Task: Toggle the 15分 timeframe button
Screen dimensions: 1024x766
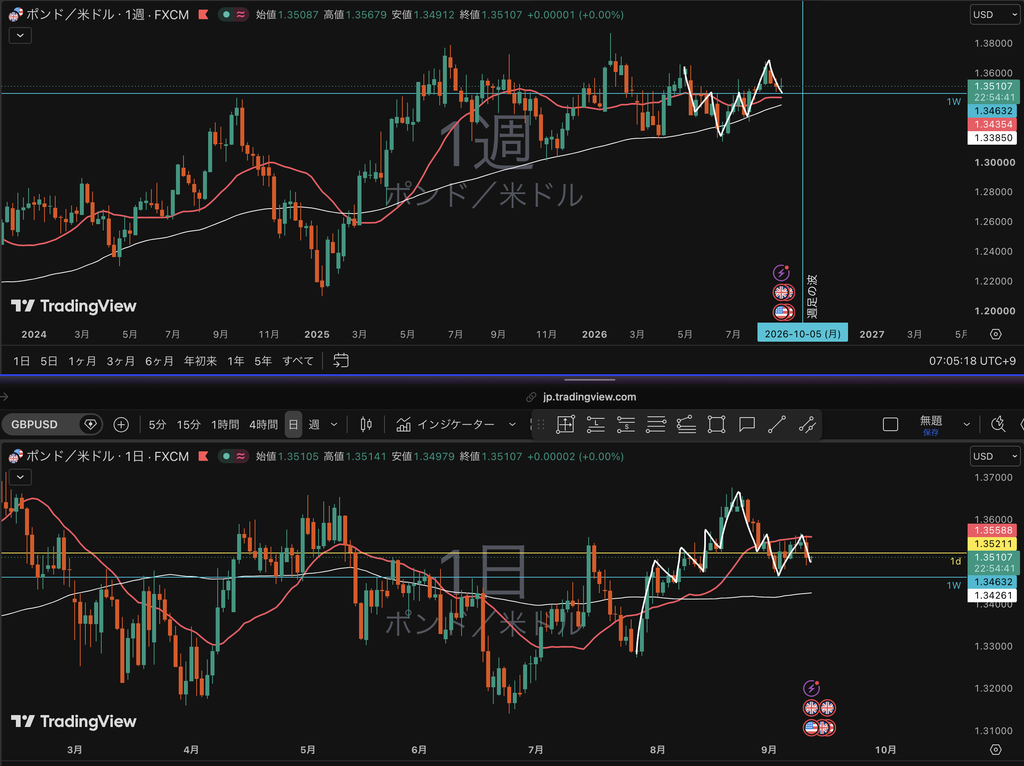Action: pos(189,424)
